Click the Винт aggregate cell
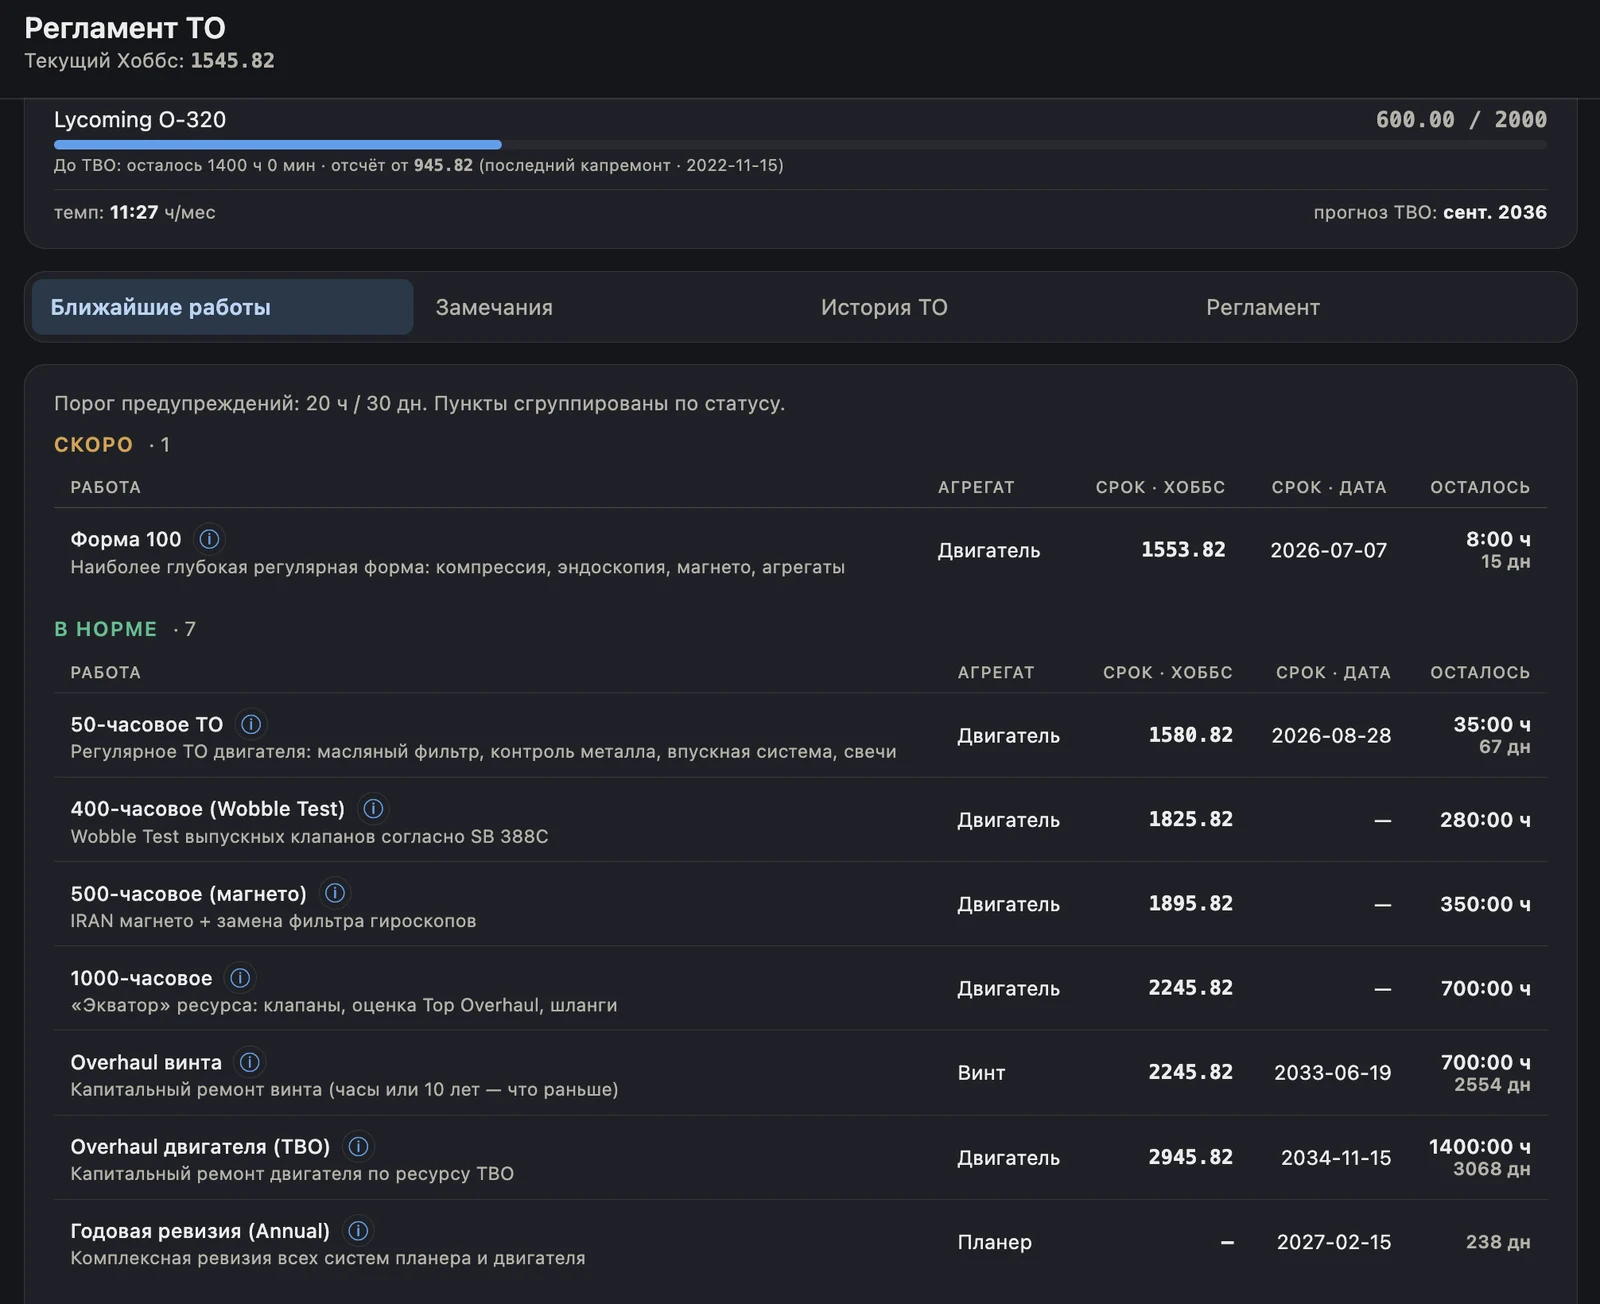This screenshot has width=1600, height=1304. (x=981, y=1073)
